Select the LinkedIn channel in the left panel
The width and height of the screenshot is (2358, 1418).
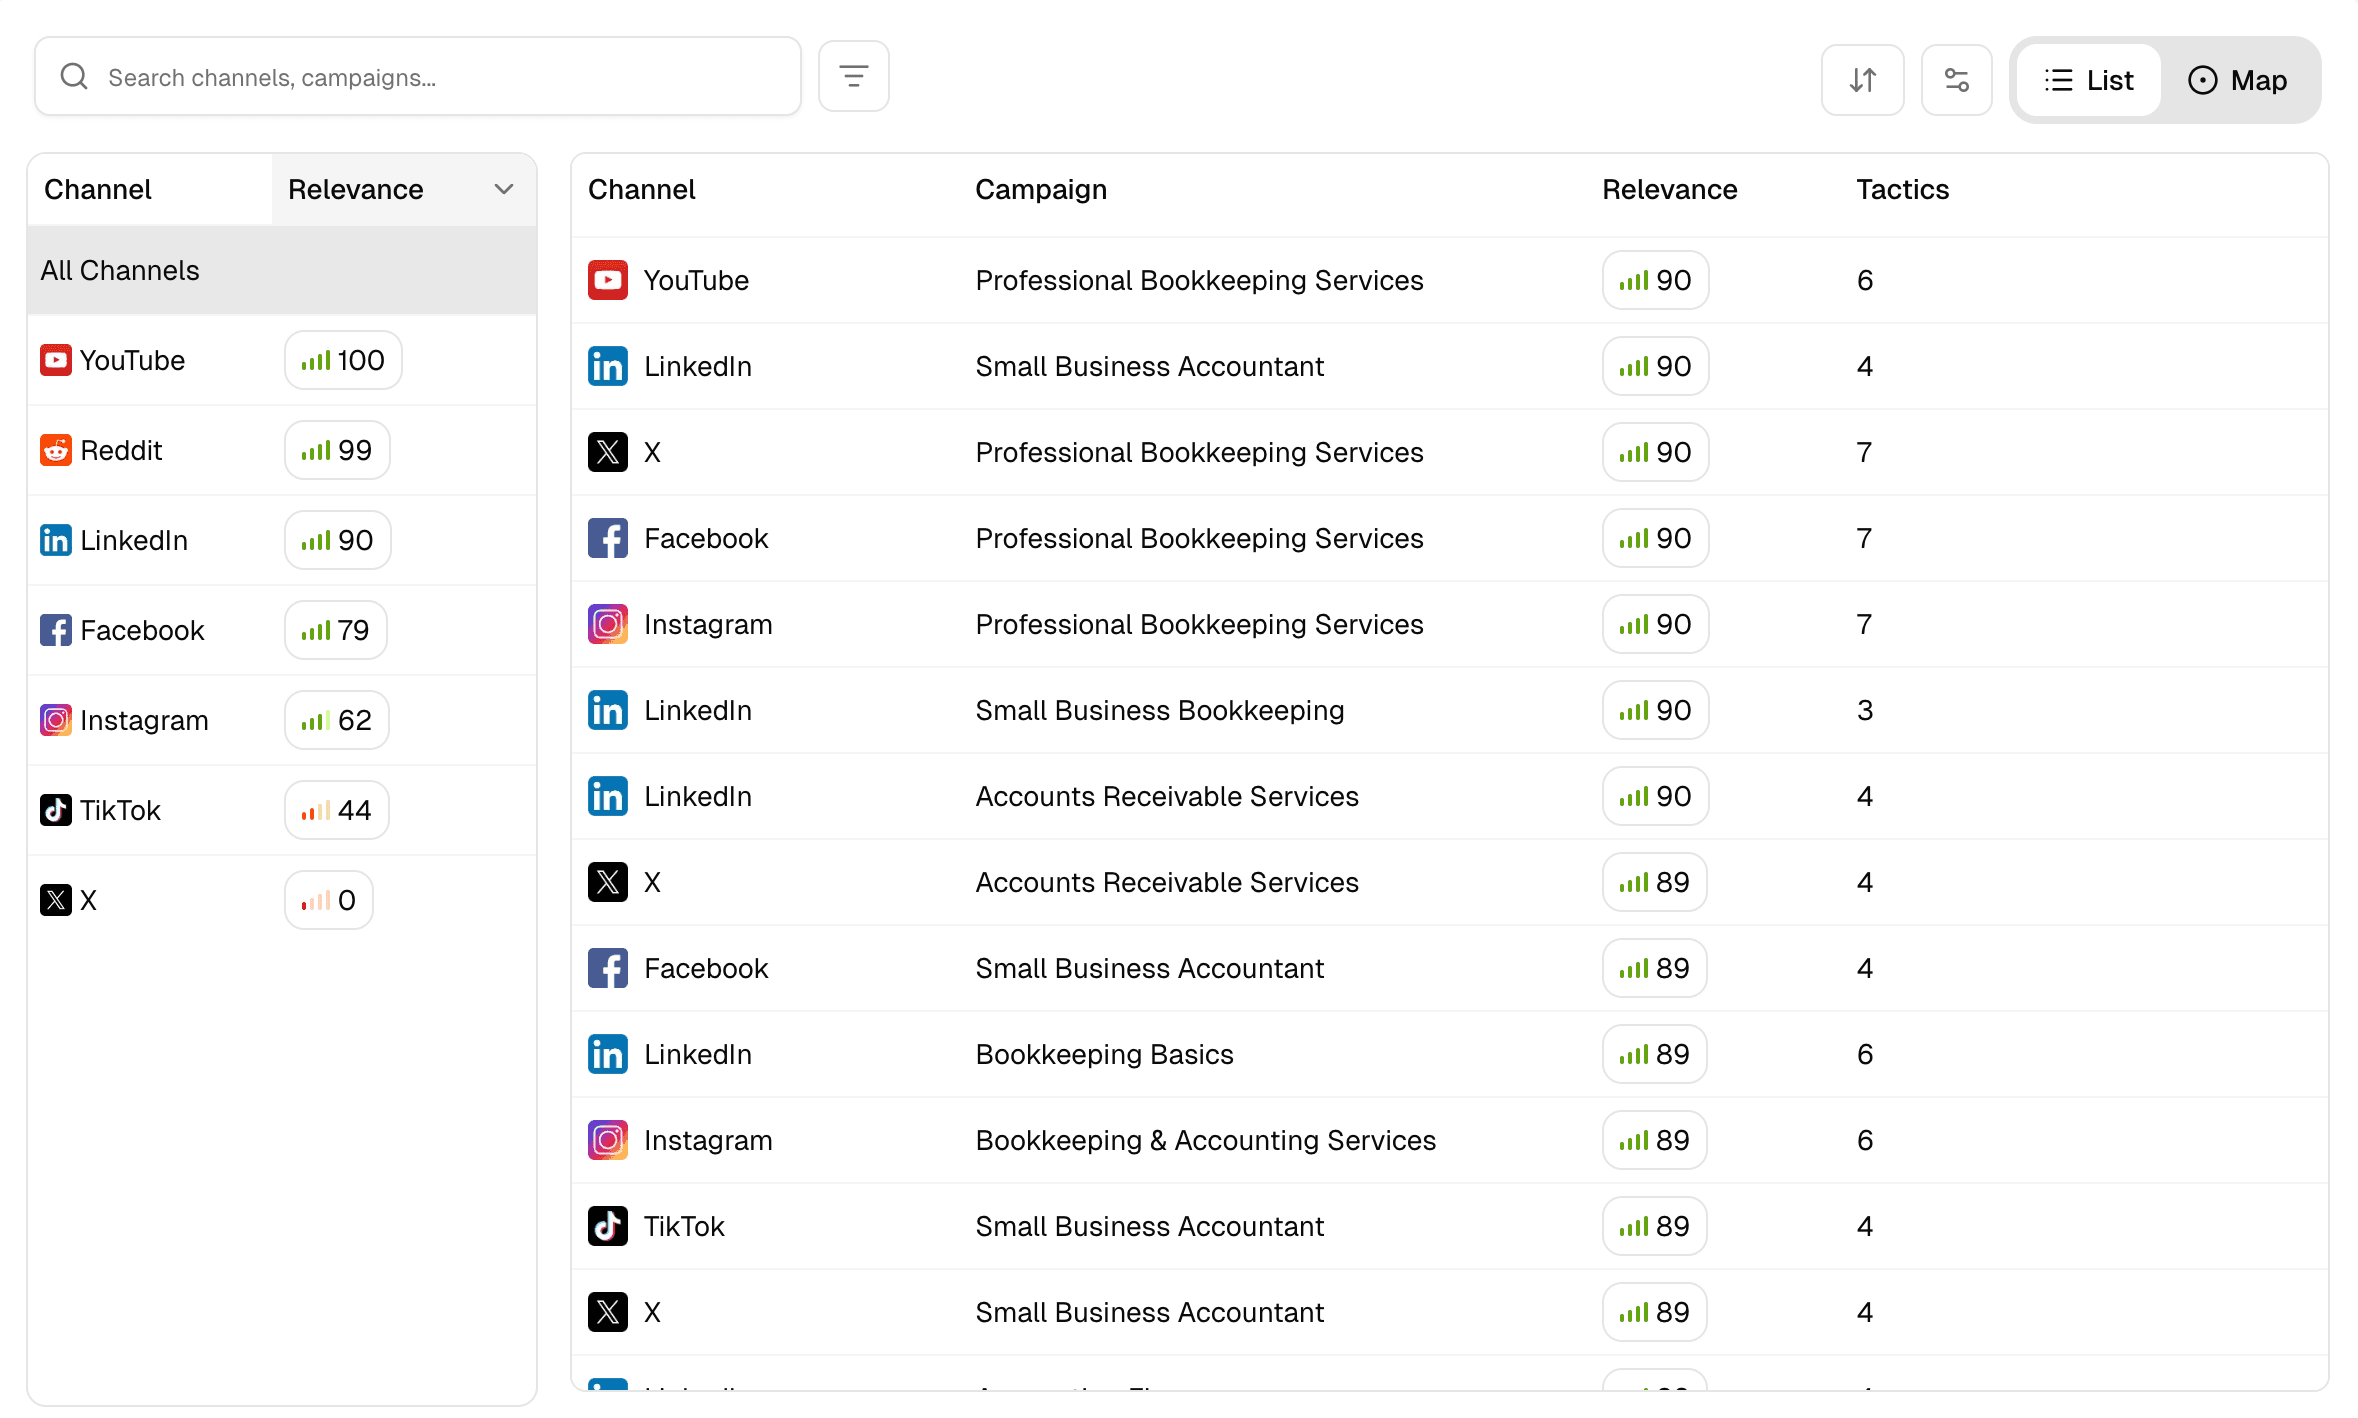point(134,540)
